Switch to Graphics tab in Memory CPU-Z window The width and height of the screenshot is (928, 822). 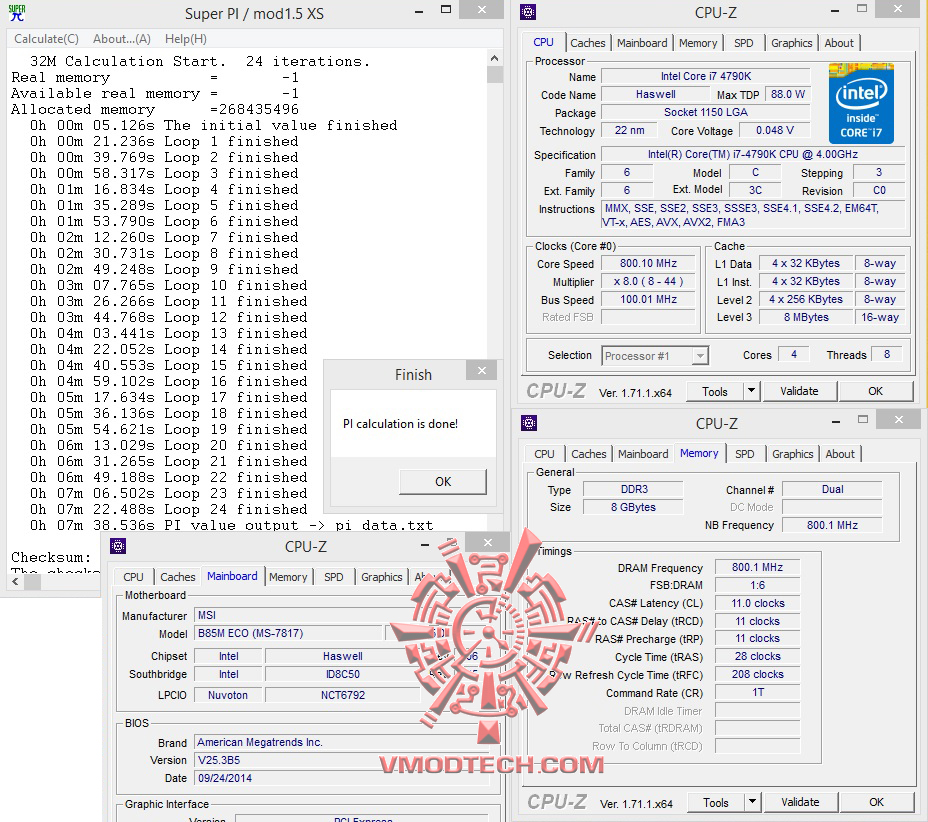click(x=792, y=454)
